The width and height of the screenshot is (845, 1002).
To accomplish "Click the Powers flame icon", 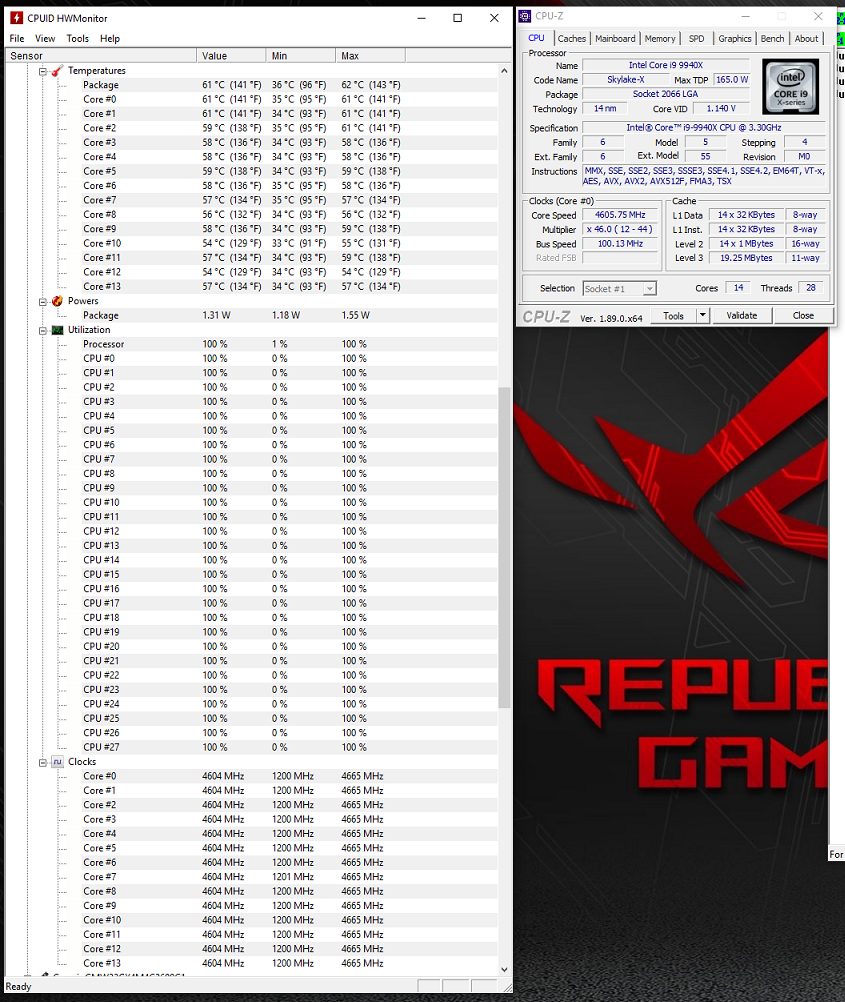I will click(x=58, y=300).
